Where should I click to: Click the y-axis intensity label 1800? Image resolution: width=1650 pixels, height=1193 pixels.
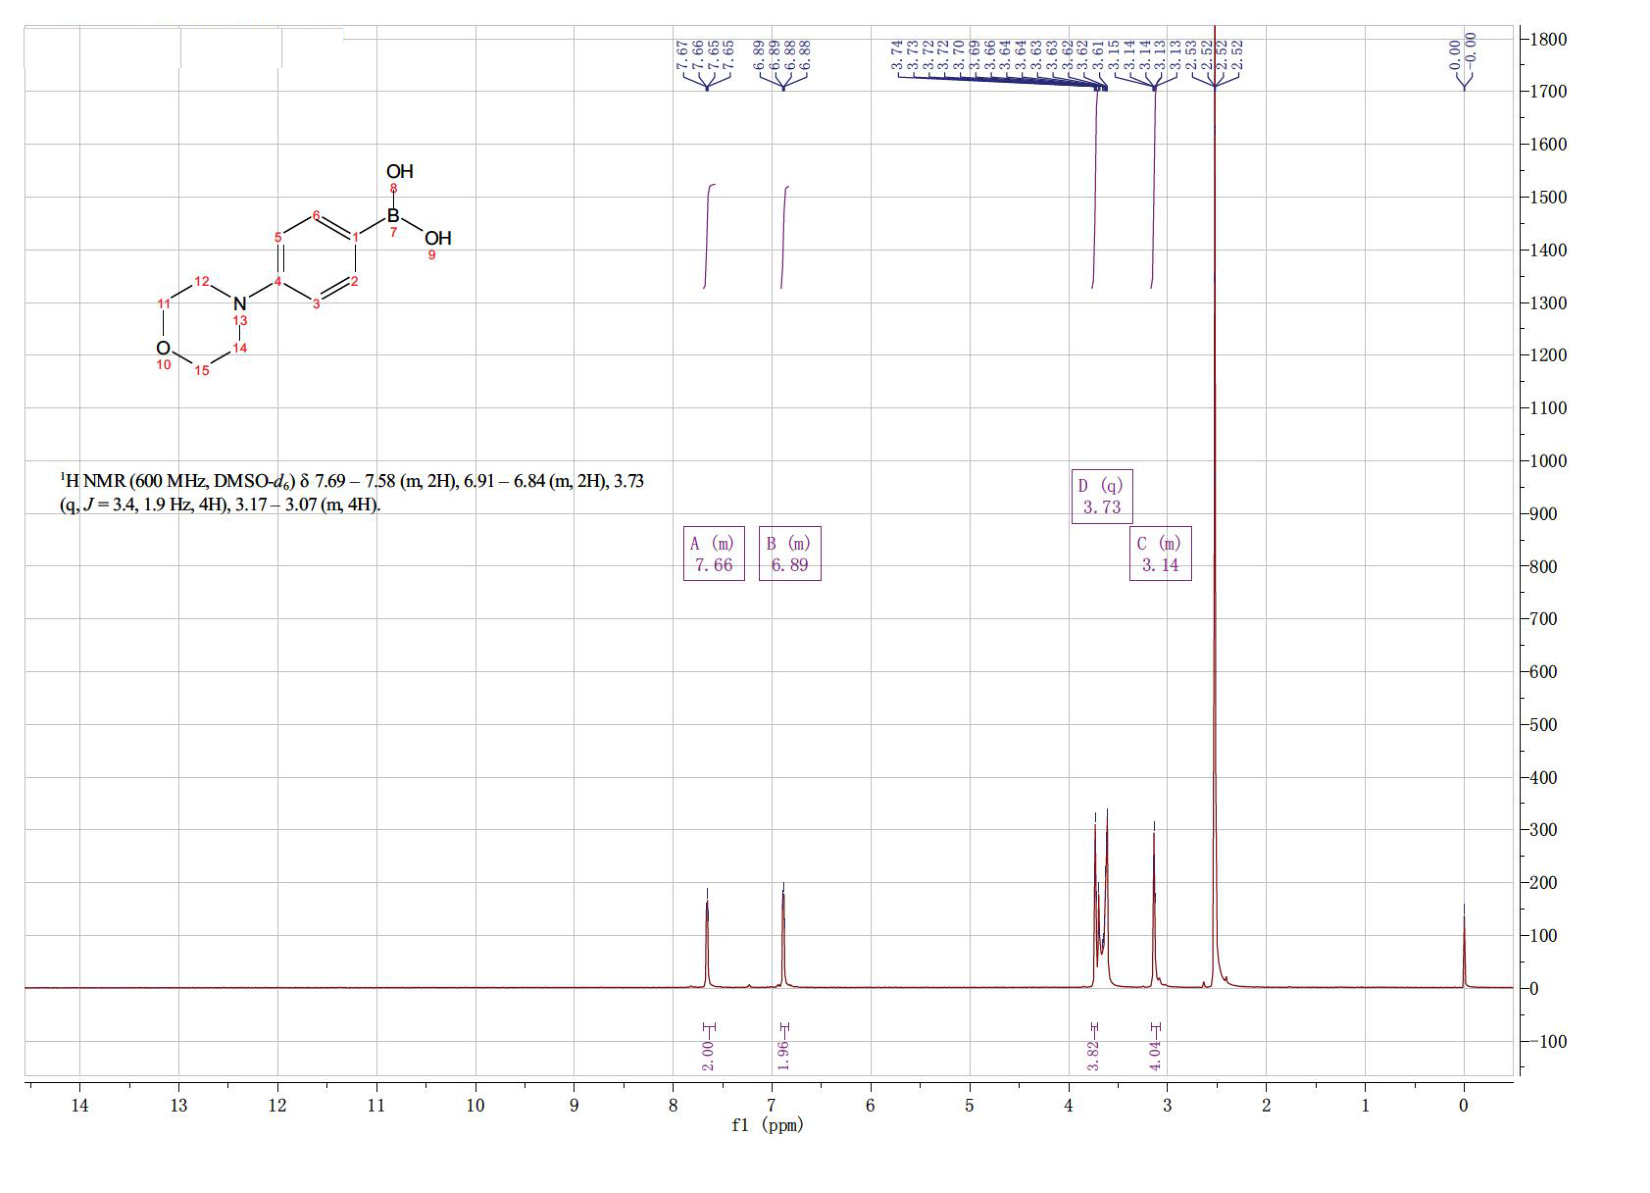pyautogui.click(x=1548, y=39)
